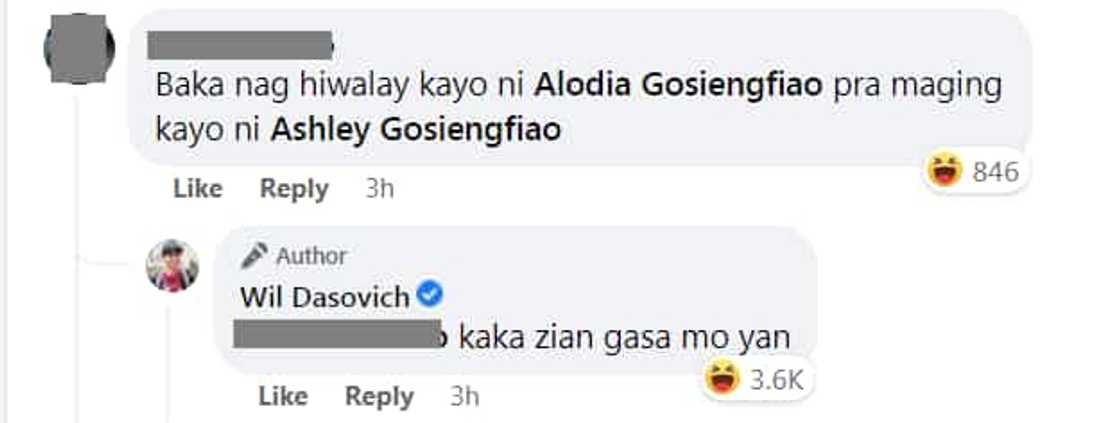The image size is (1120, 423).
Task: Open the Wil Dasovich profile name
Action: (324, 297)
